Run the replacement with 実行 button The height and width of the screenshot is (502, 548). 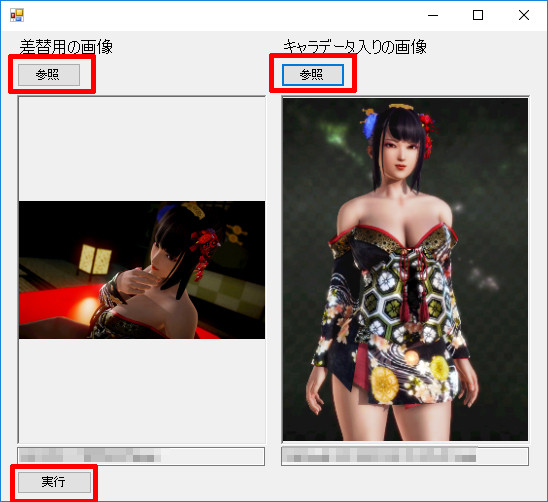tap(54, 482)
